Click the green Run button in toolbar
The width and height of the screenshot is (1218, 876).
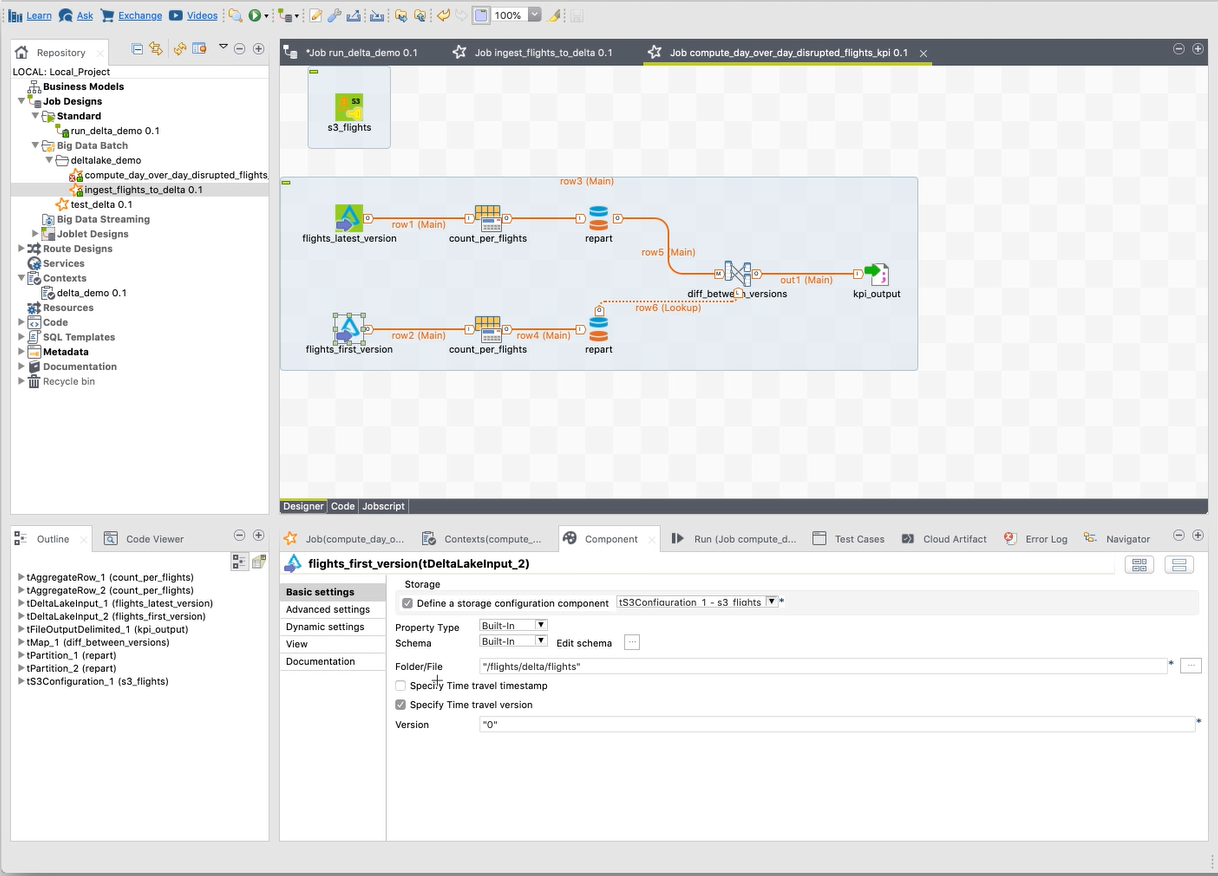click(x=255, y=15)
